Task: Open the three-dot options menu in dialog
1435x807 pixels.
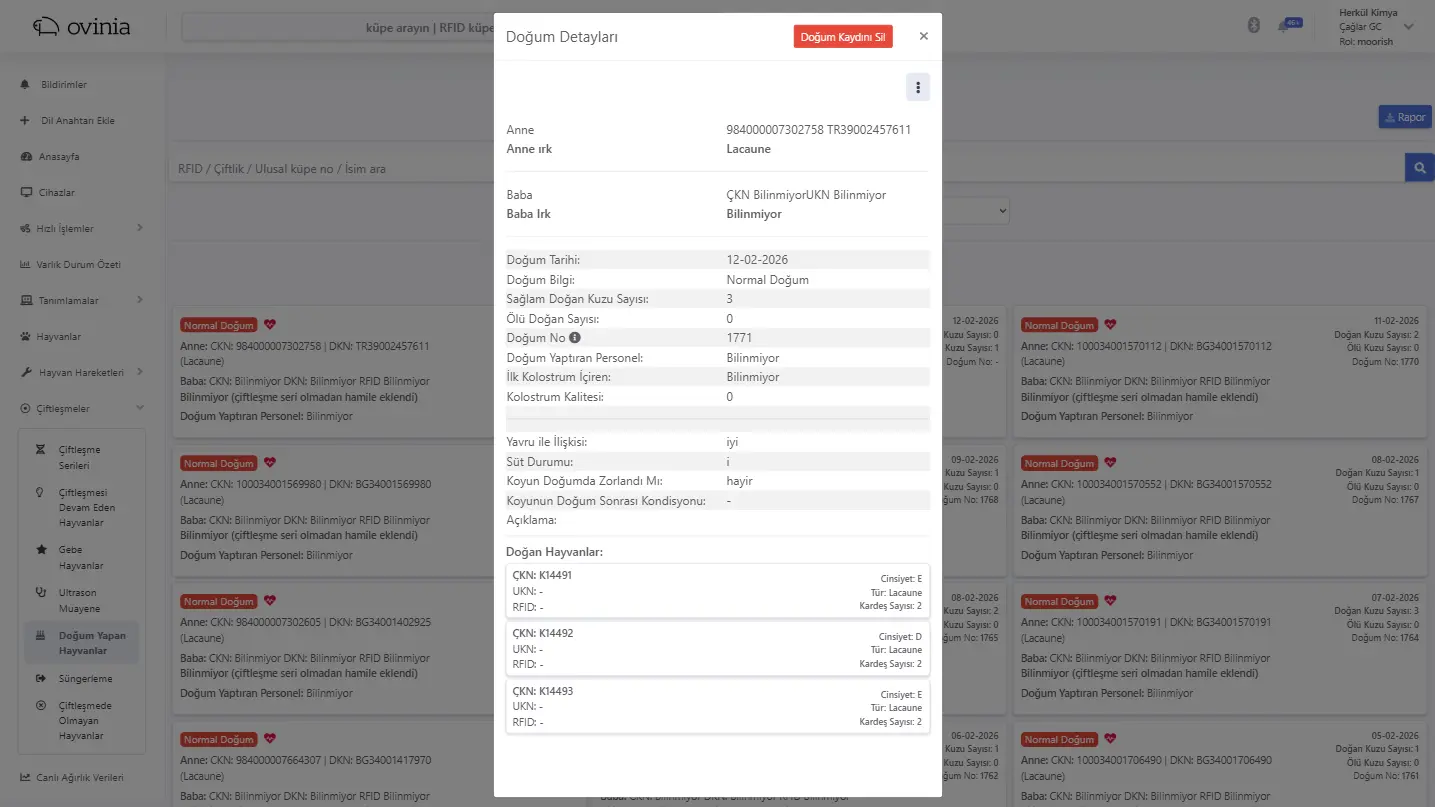Action: (917, 88)
